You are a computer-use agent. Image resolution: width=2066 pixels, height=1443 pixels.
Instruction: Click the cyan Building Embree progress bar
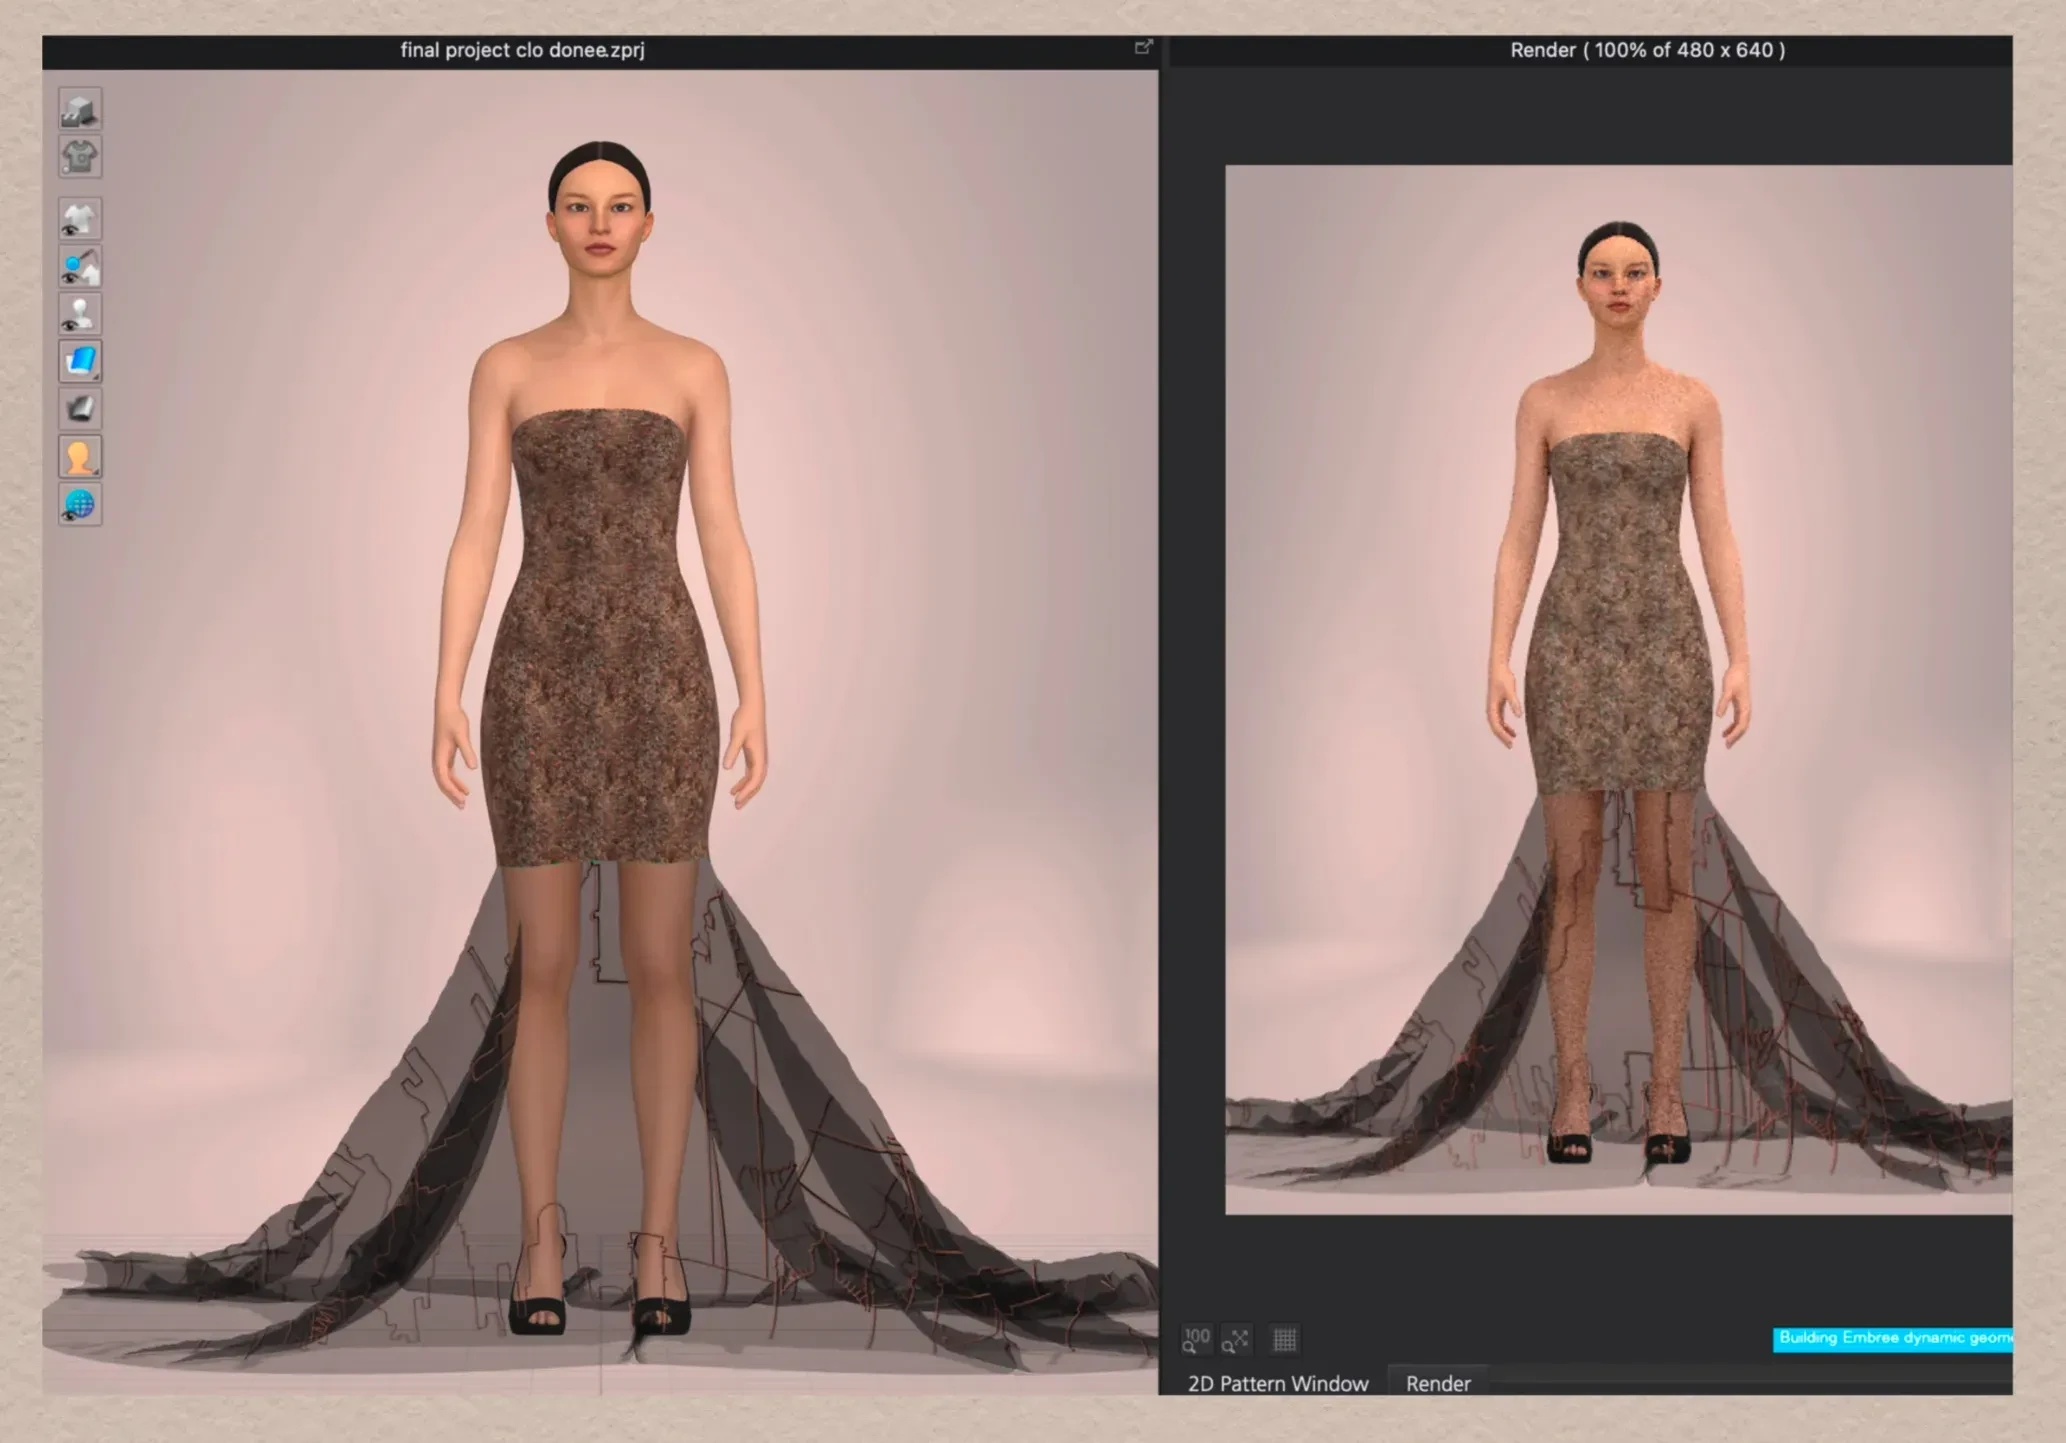[x=1892, y=1338]
